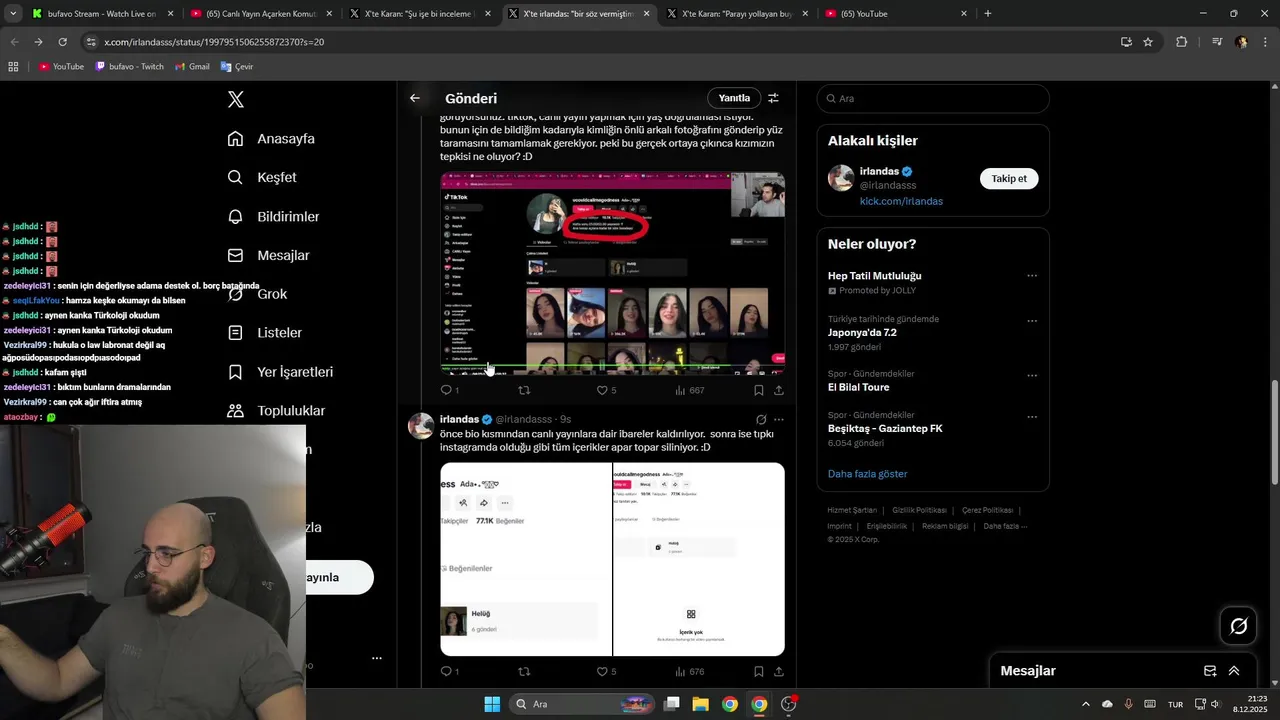This screenshot has height=720, width=1280.
Task: Reply to the post with 676 views
Action: [449, 671]
